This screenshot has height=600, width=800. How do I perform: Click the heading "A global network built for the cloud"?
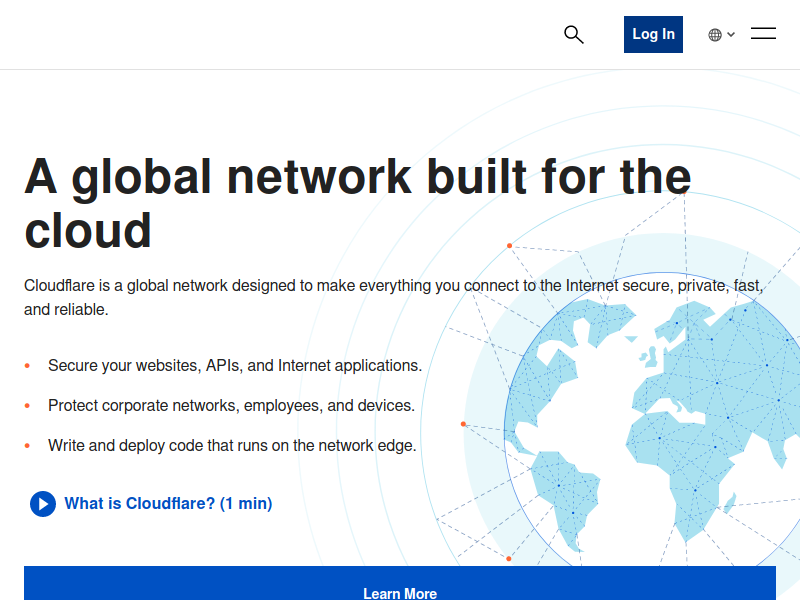pos(357,204)
